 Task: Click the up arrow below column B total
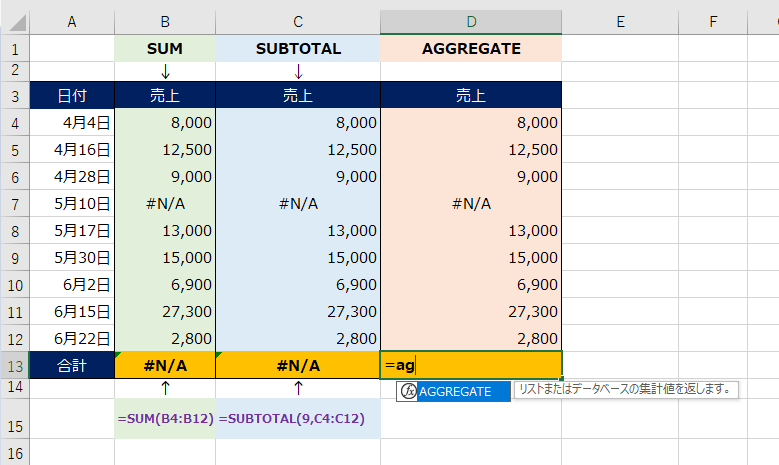pos(165,387)
